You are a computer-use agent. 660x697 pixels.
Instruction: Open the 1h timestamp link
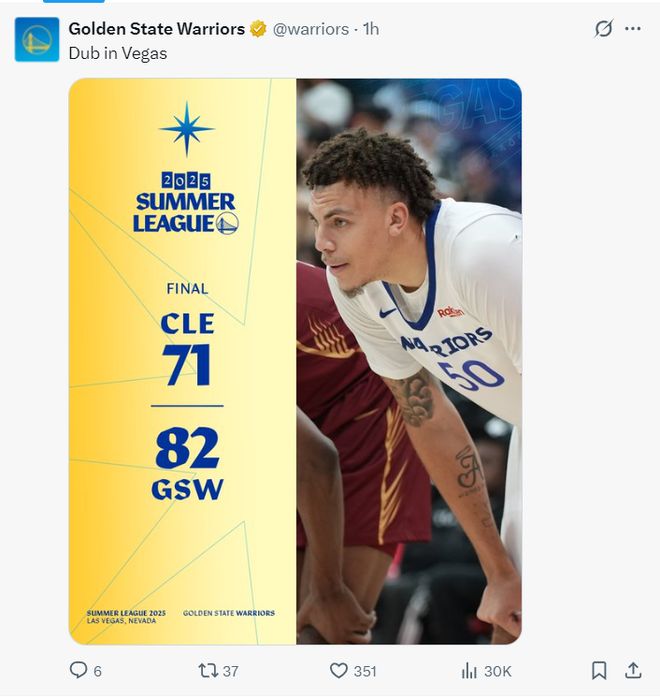[371, 29]
